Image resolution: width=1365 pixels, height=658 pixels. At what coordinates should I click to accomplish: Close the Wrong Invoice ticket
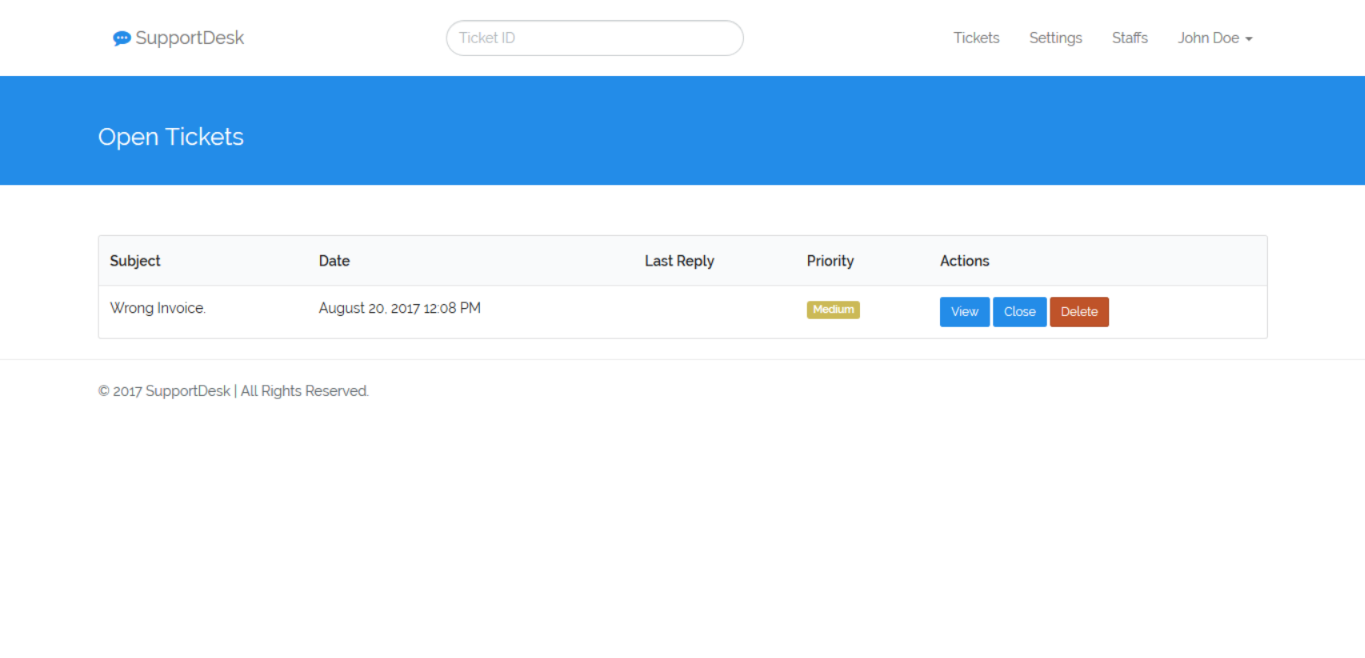1019,311
